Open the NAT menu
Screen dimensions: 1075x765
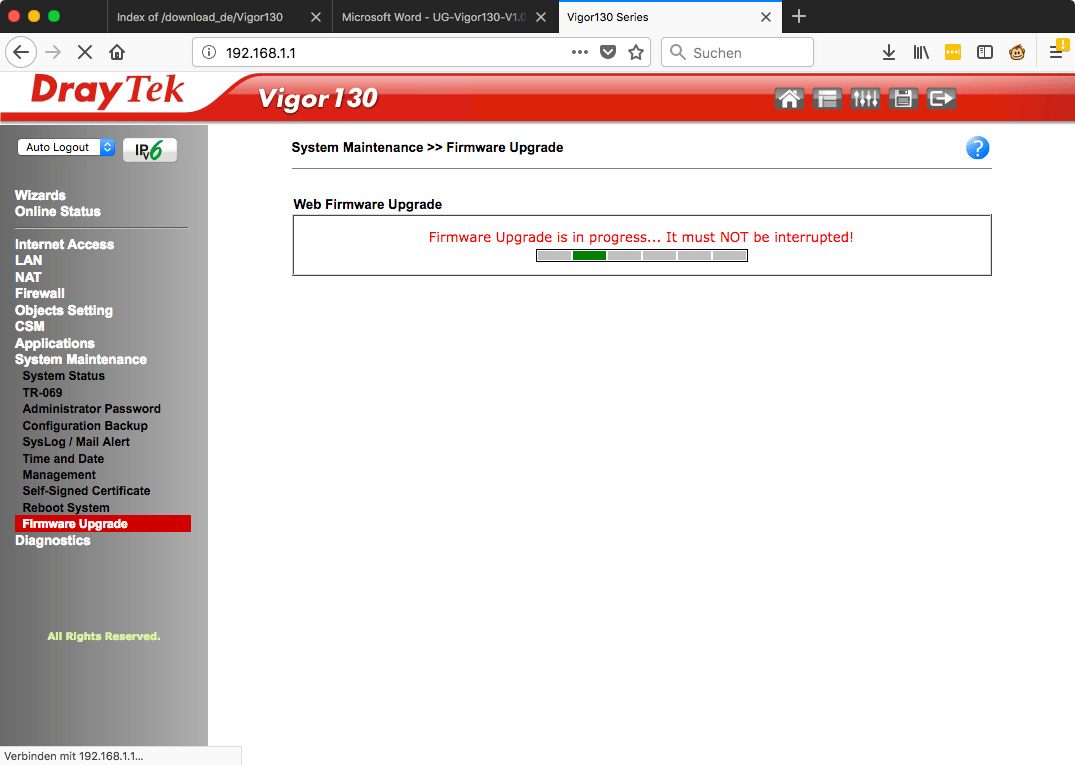[28, 277]
